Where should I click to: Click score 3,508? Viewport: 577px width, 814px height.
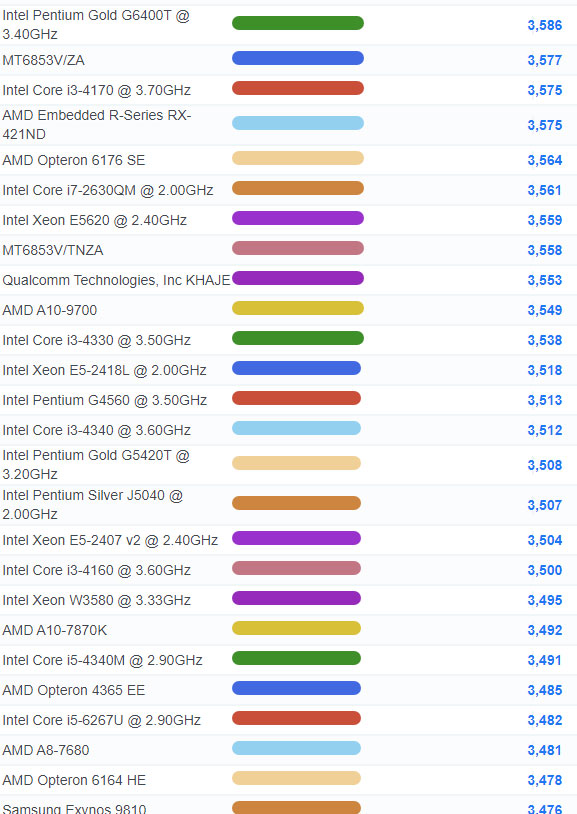(545, 465)
